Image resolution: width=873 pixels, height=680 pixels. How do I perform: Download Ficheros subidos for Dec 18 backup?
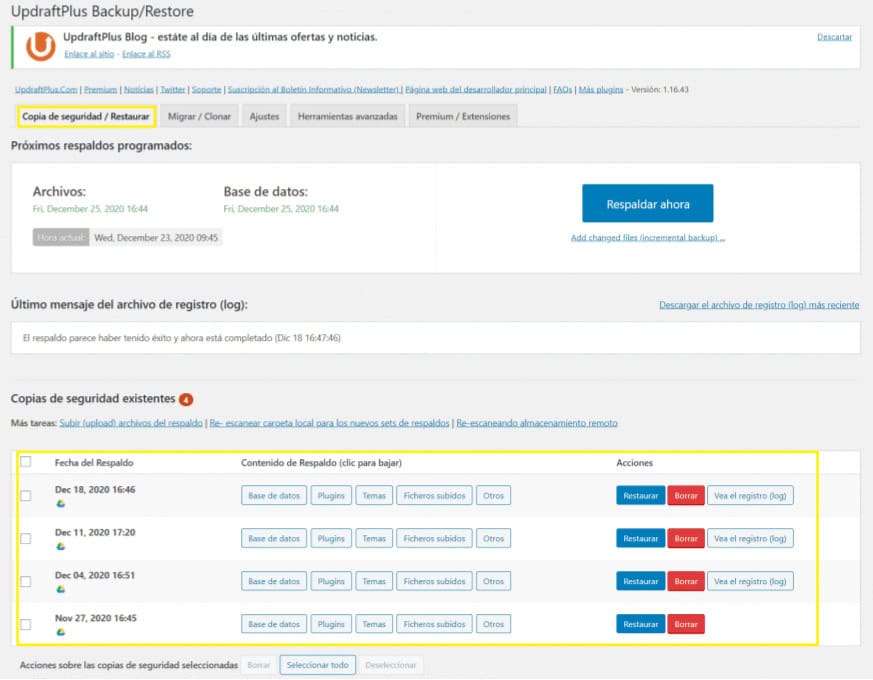(434, 496)
